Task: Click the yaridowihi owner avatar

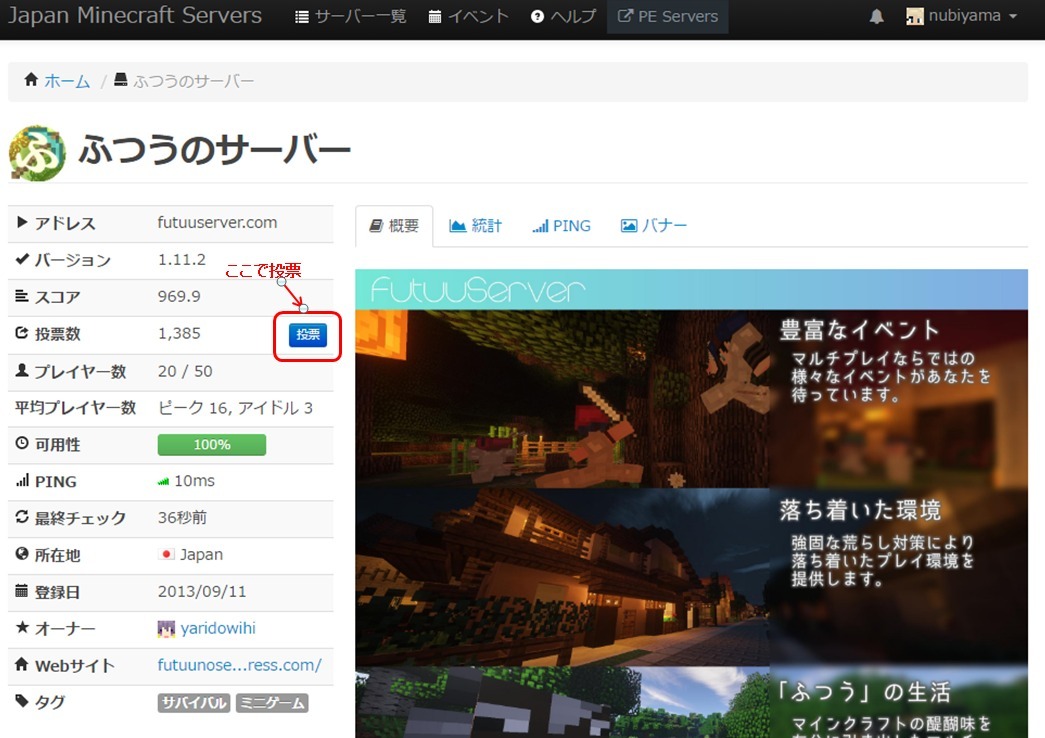Action: tap(167, 629)
